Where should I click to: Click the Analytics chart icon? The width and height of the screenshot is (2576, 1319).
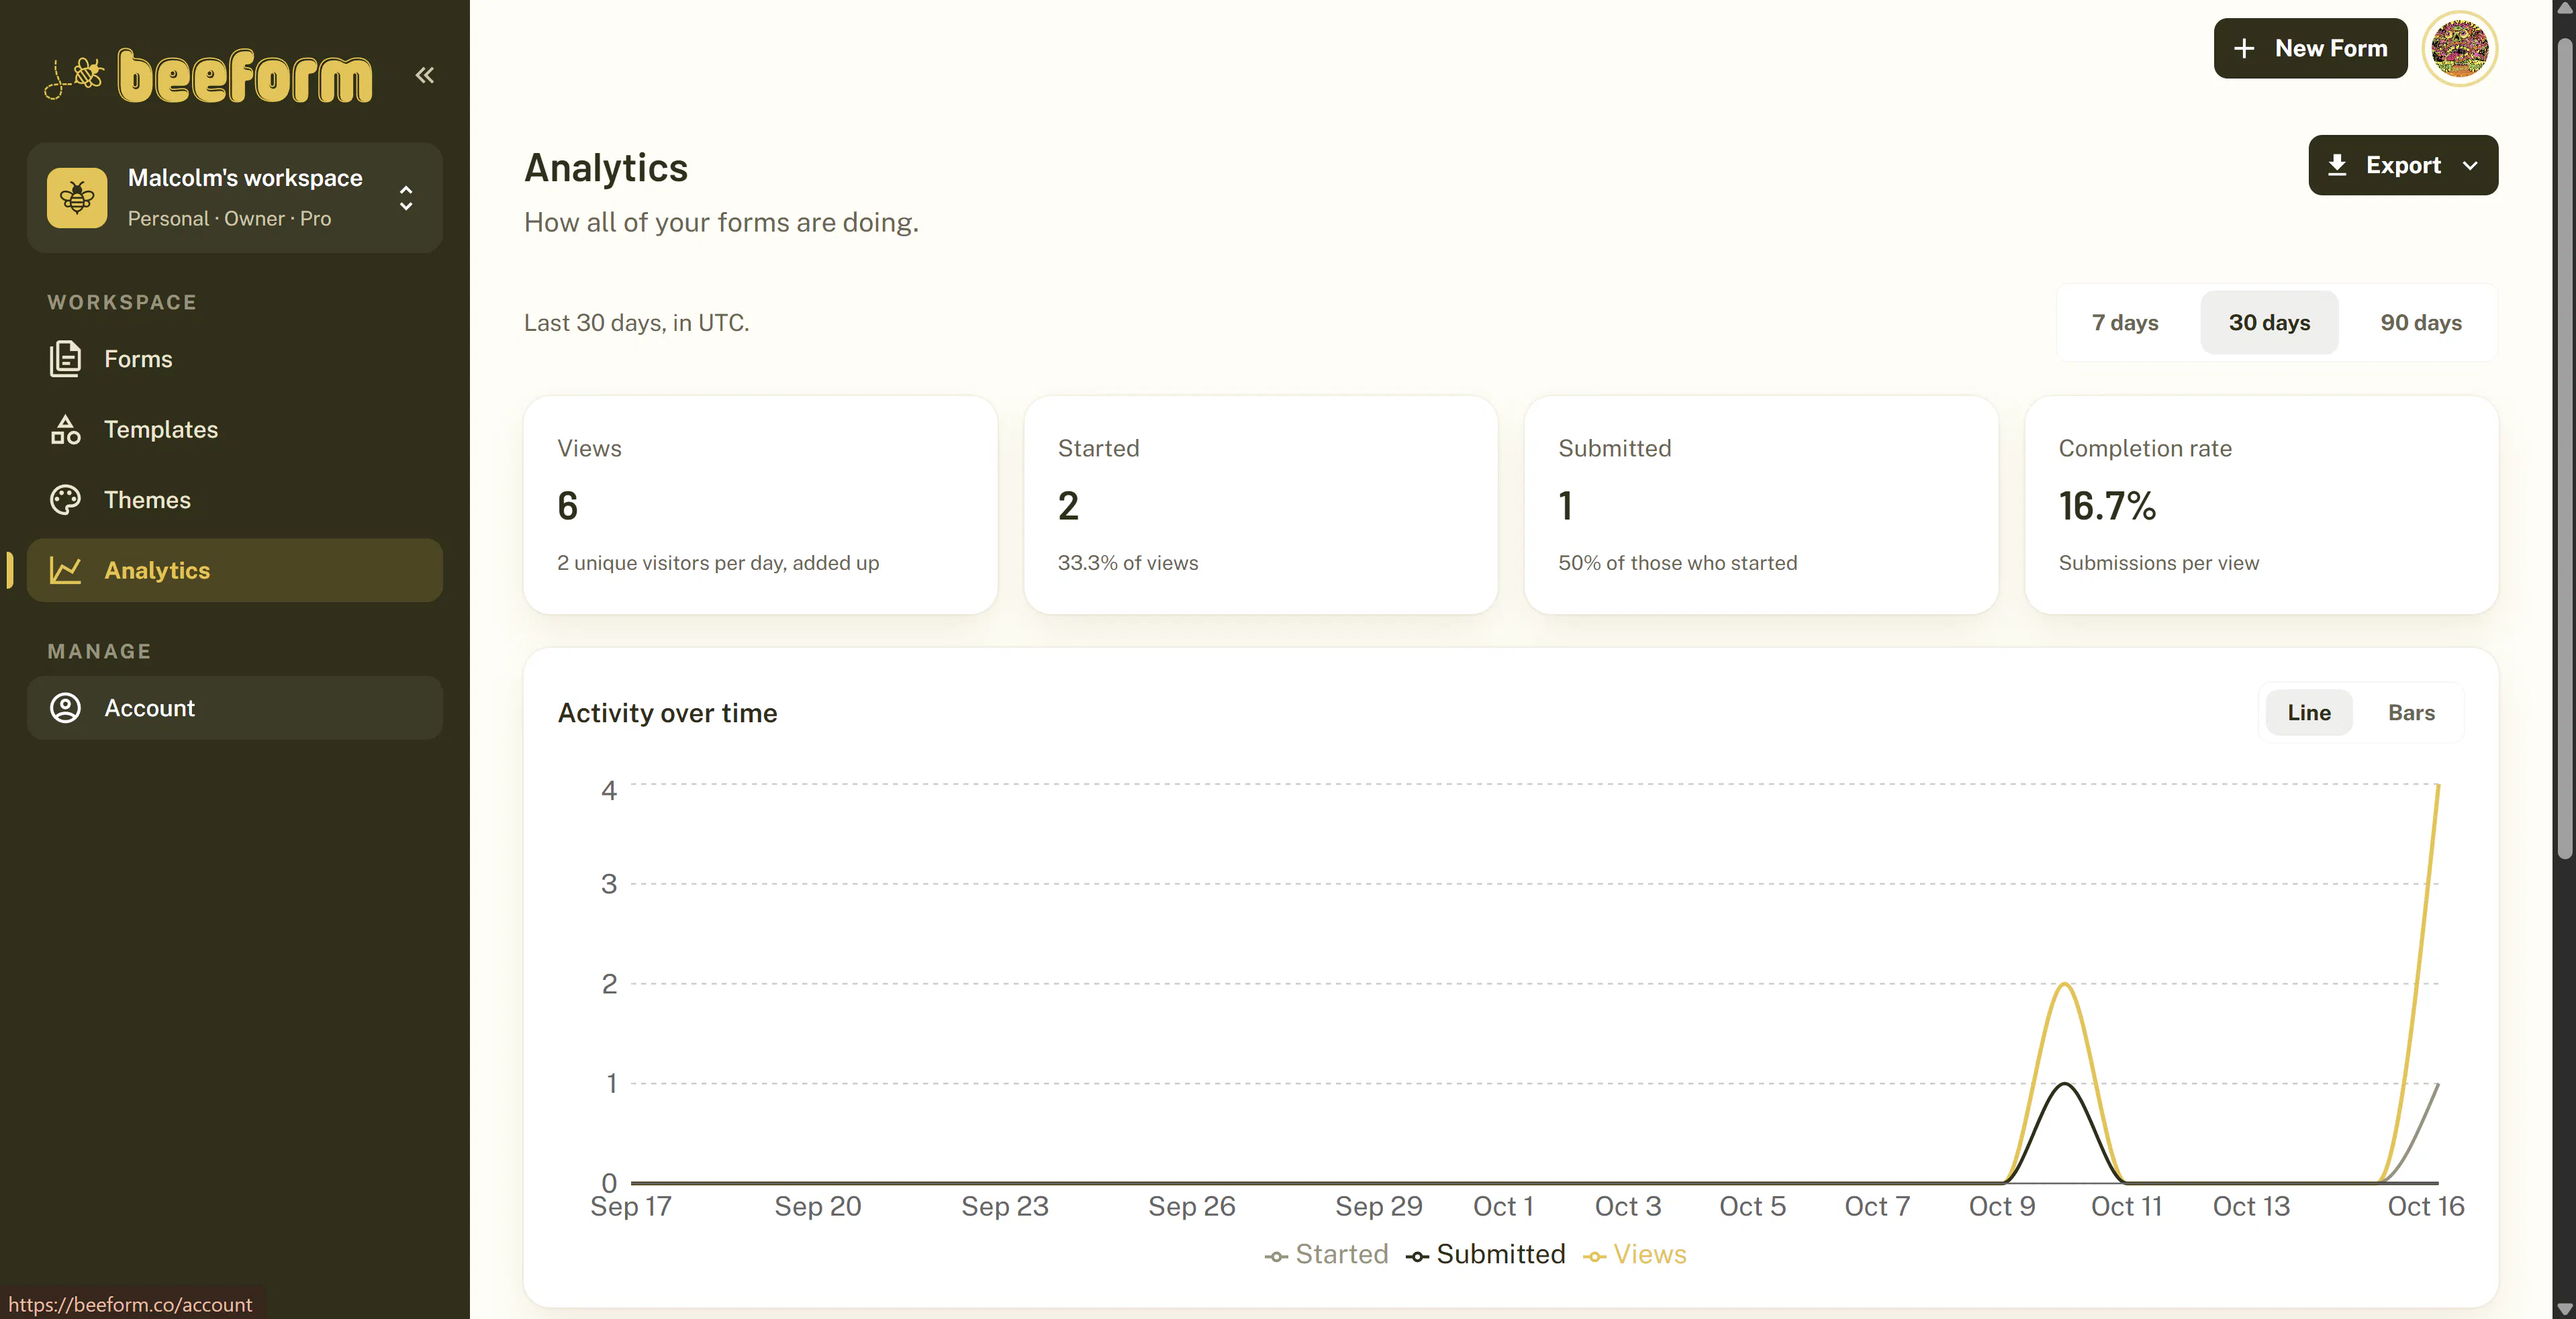[66, 570]
